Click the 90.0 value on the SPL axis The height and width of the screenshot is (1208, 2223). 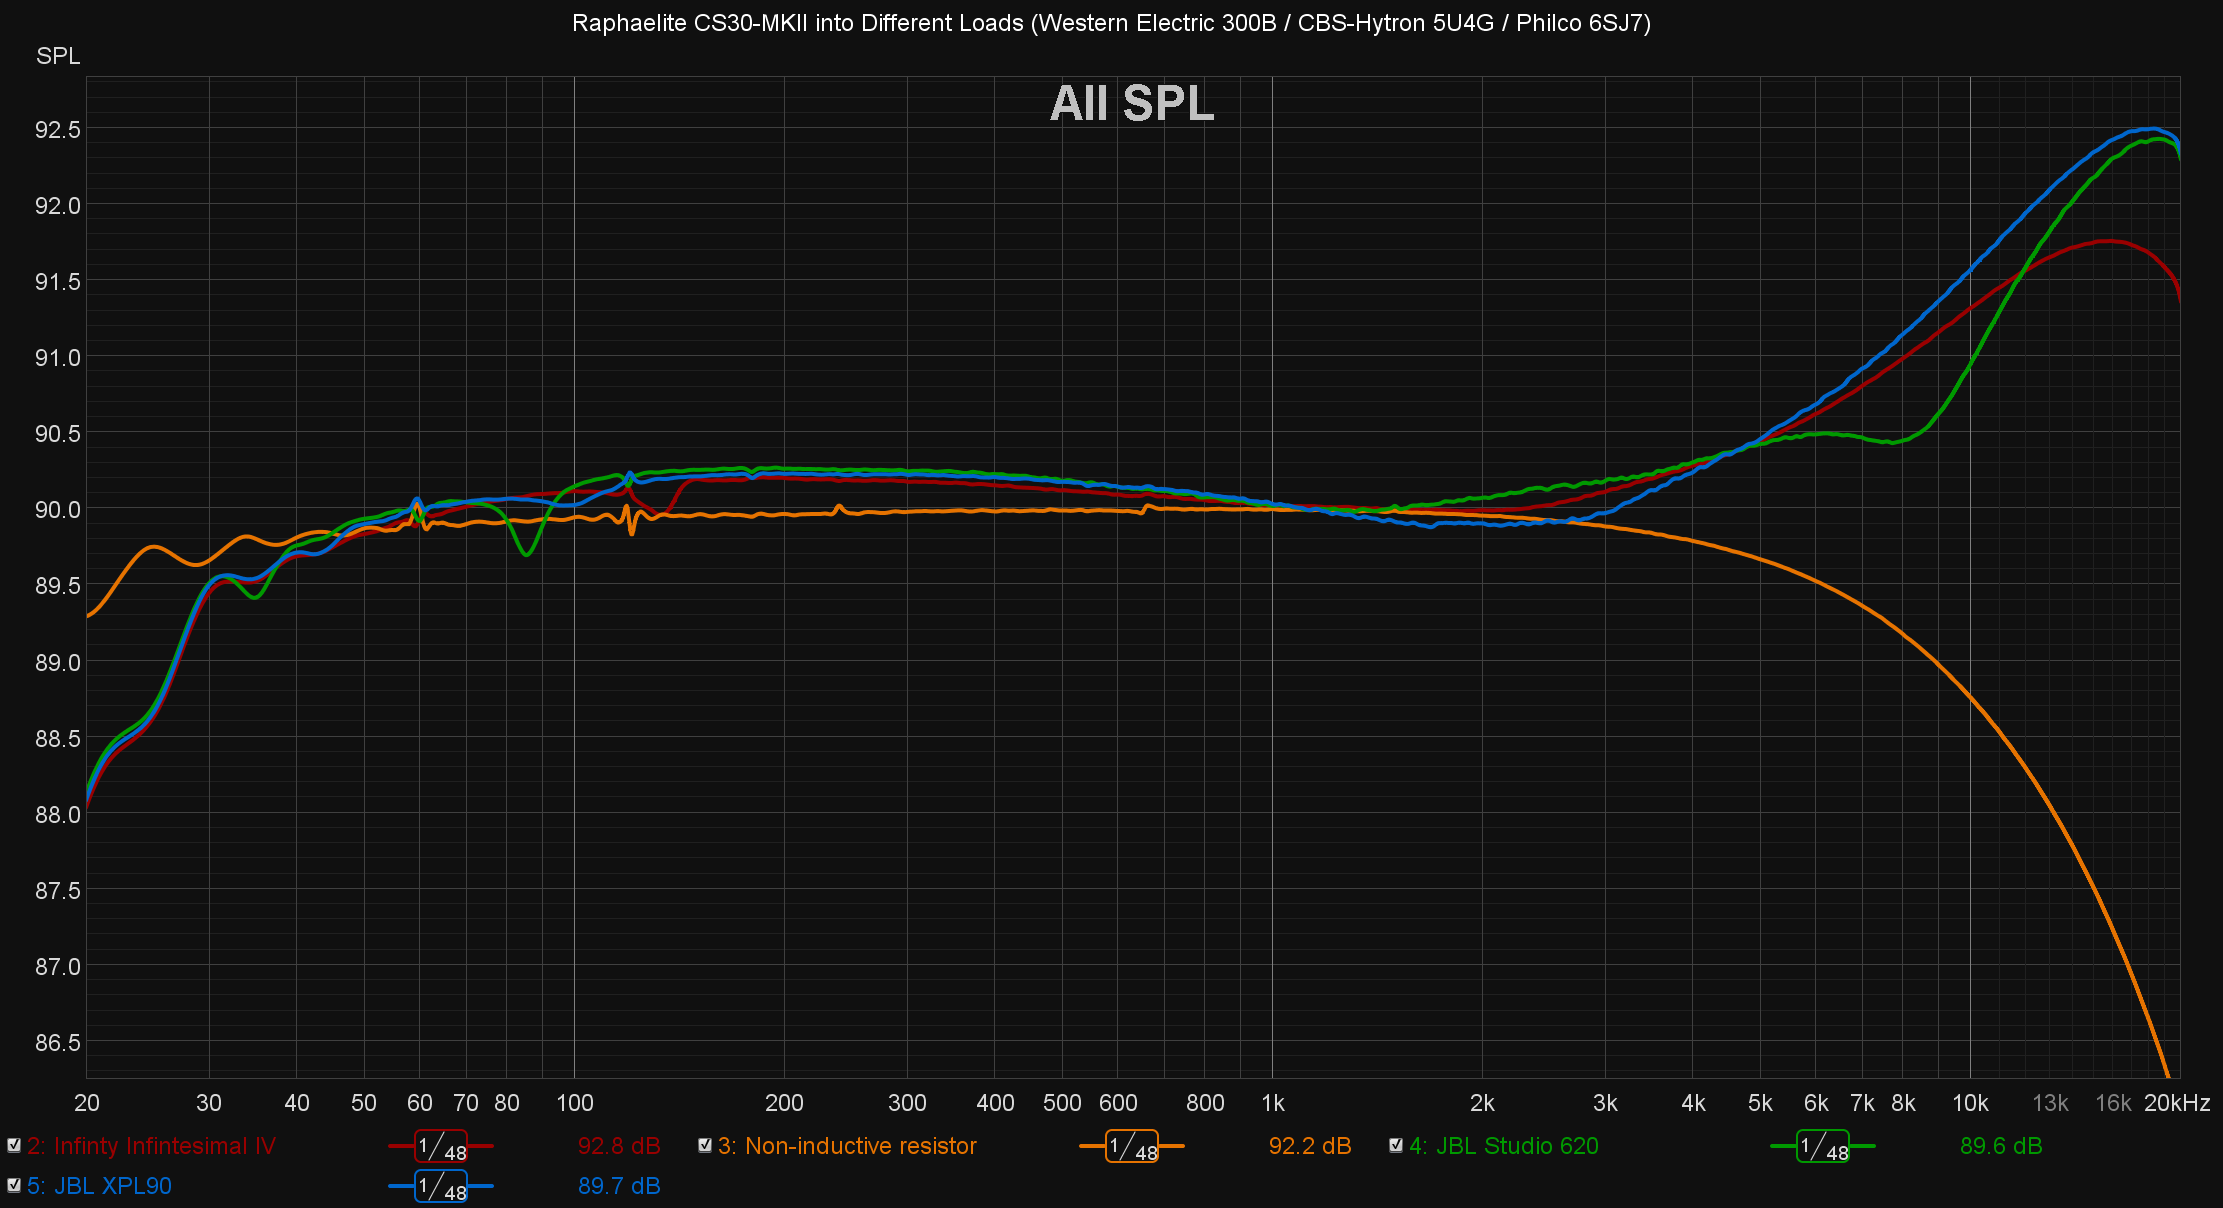pyautogui.click(x=58, y=510)
